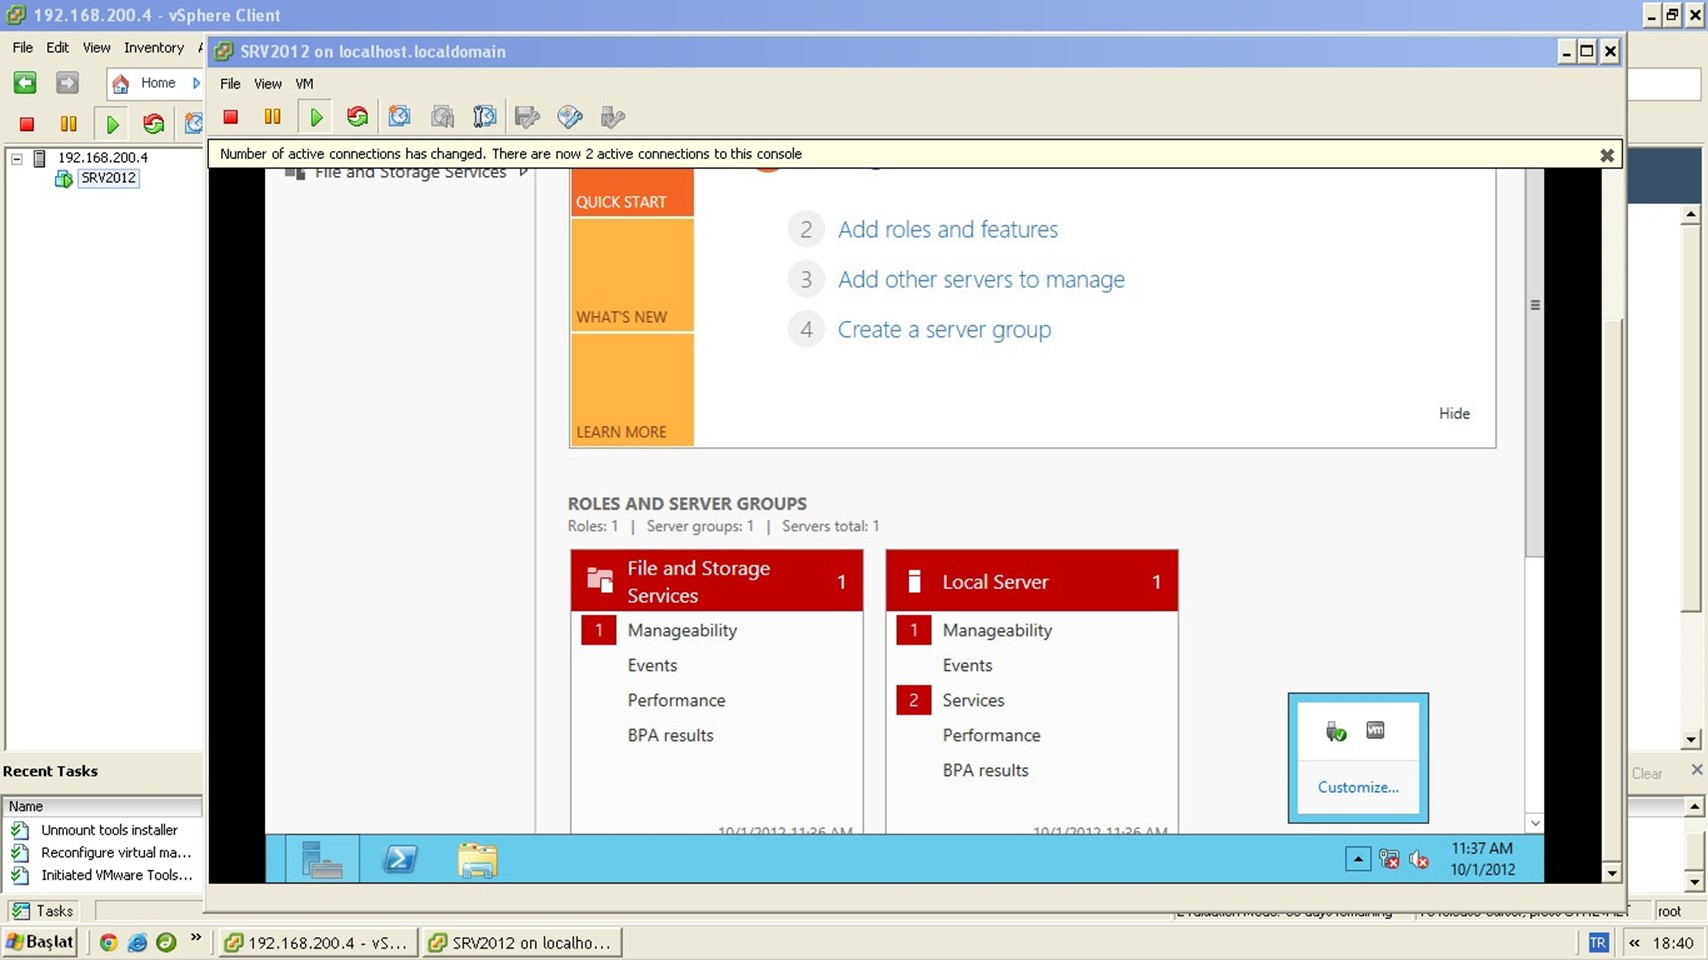Open Server Manager icon in guest taskbar
Screen dimensions: 1708x960
point(322,859)
